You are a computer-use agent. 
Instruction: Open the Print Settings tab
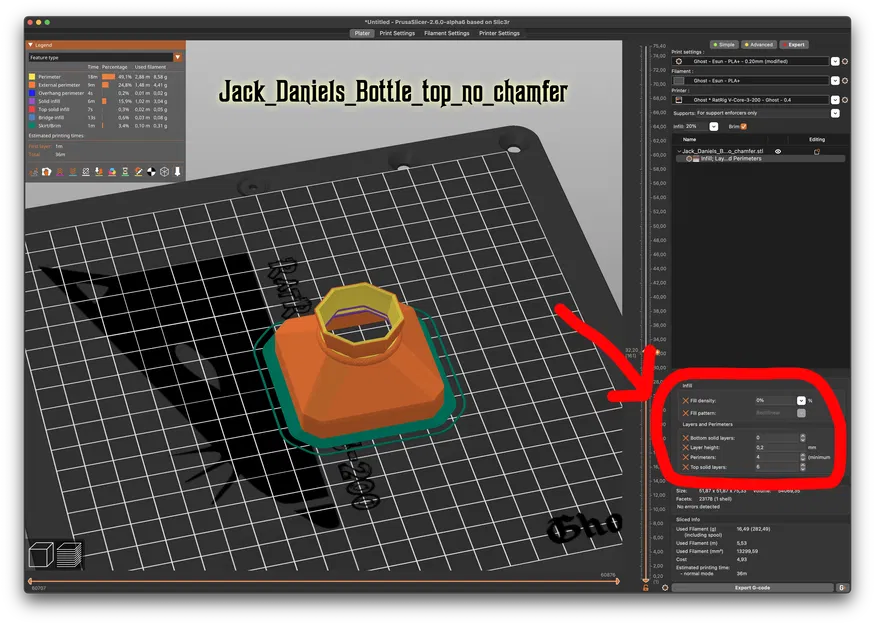[397, 33]
